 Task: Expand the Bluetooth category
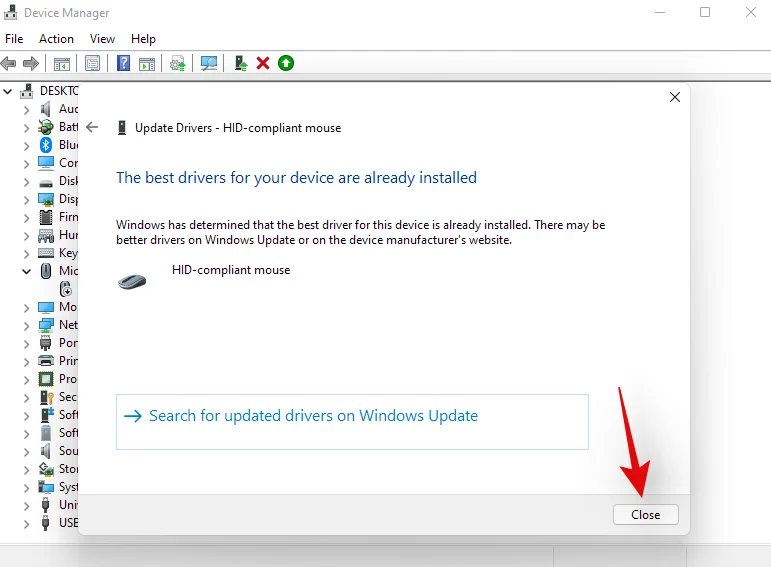[27, 146]
